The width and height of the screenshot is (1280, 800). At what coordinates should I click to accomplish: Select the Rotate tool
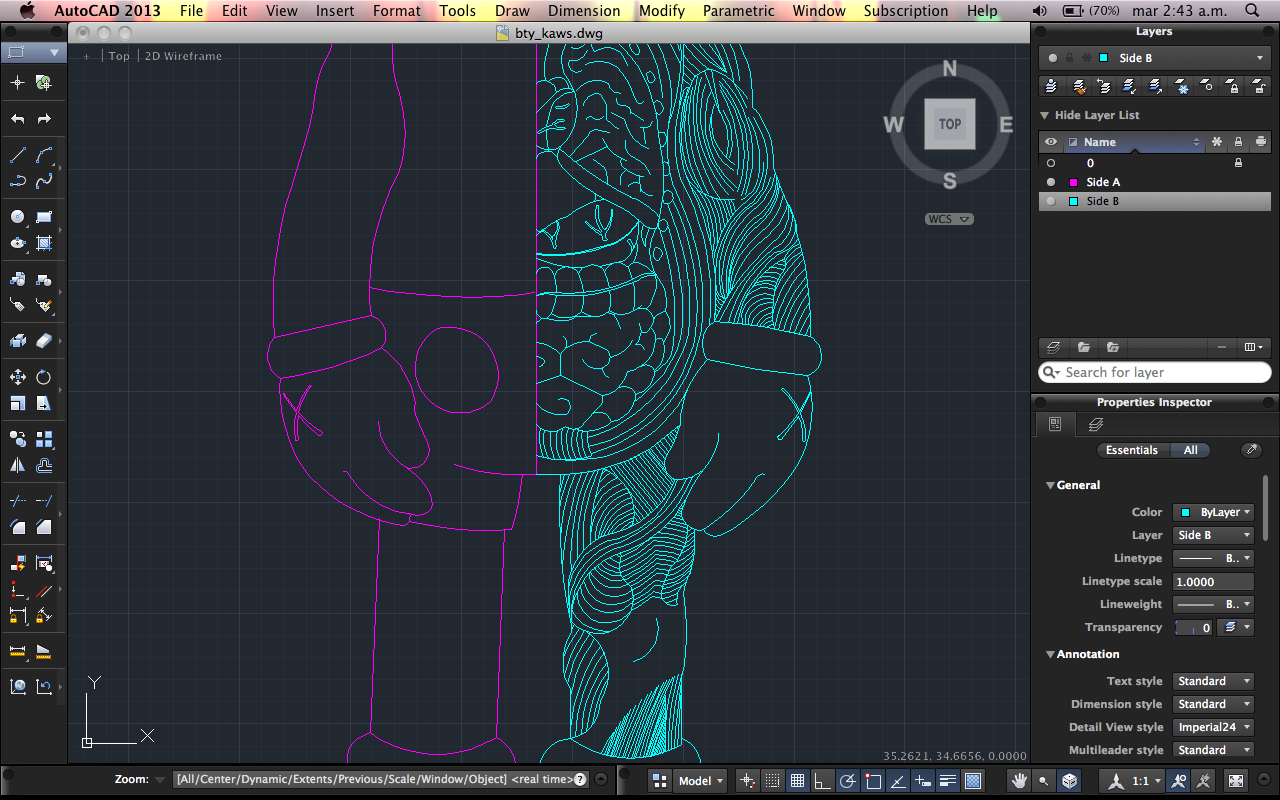(44, 377)
